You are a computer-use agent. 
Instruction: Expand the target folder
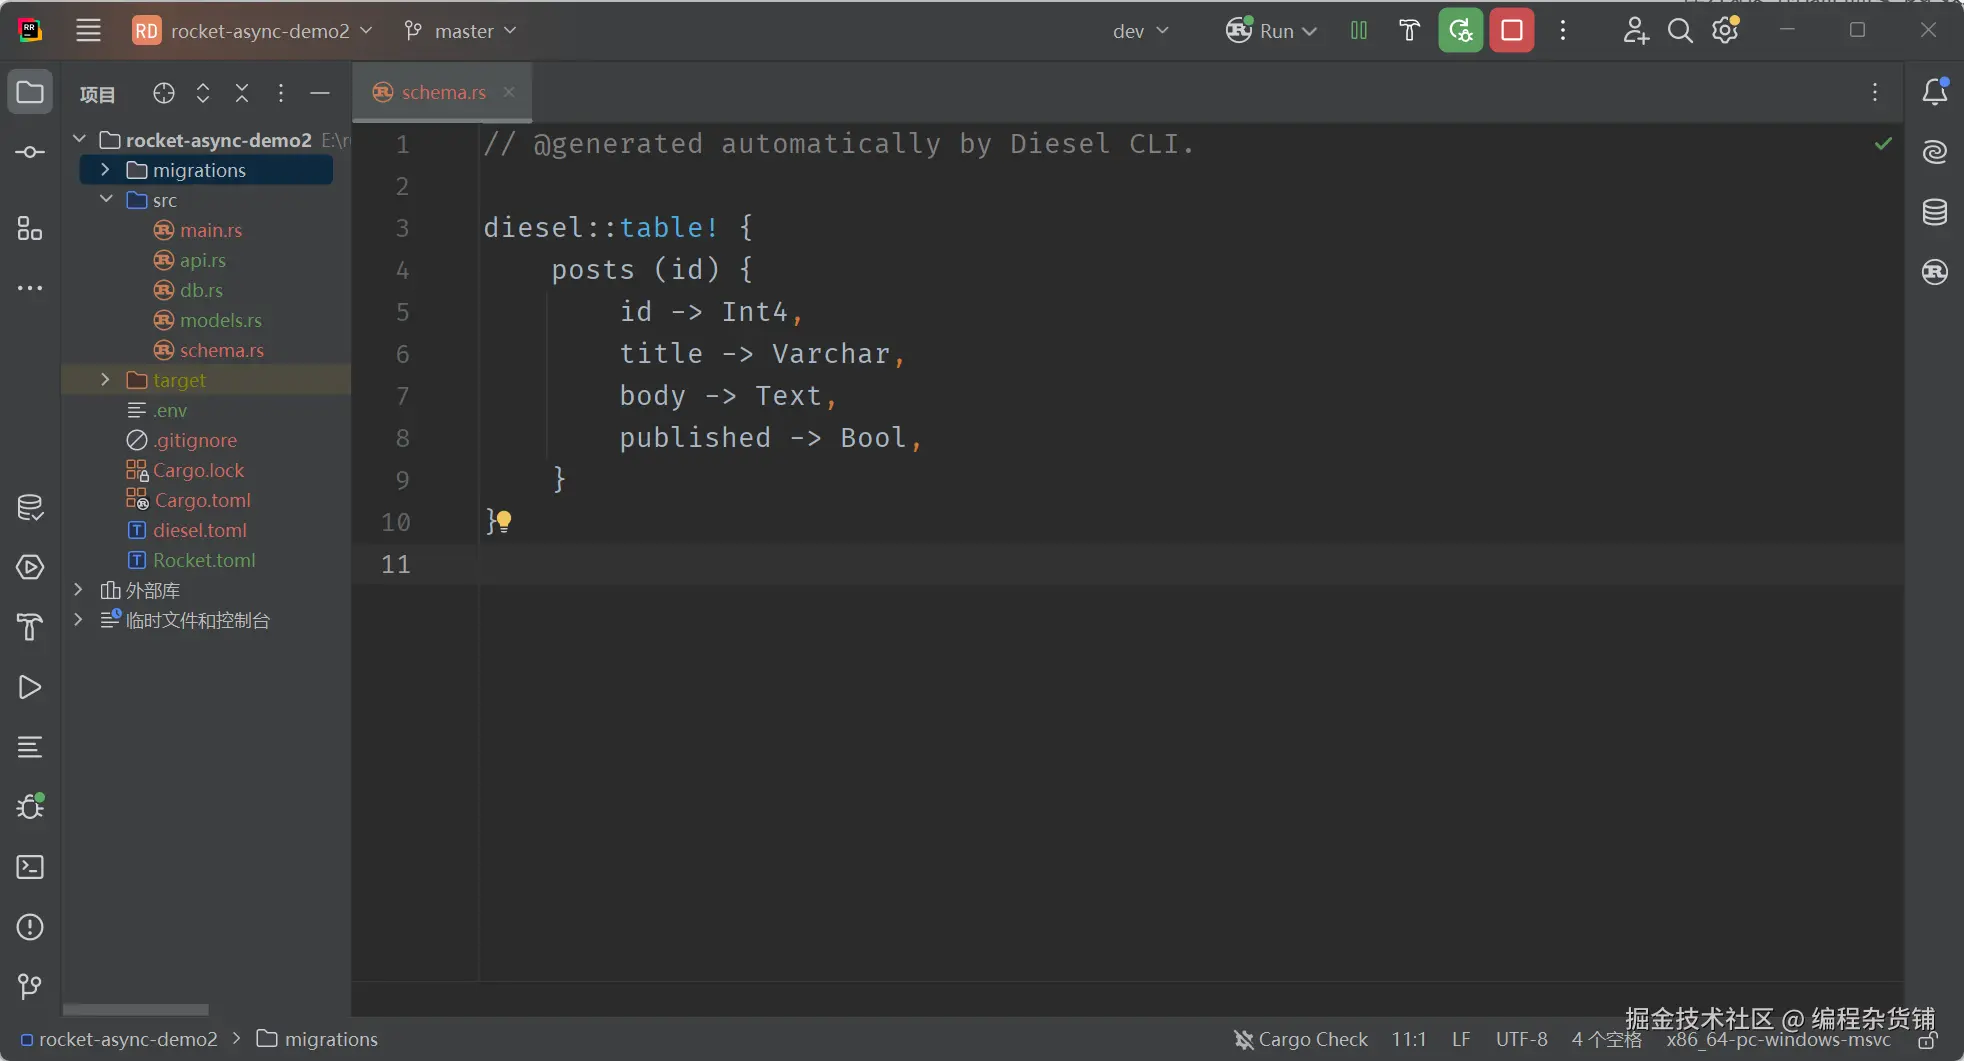105,379
